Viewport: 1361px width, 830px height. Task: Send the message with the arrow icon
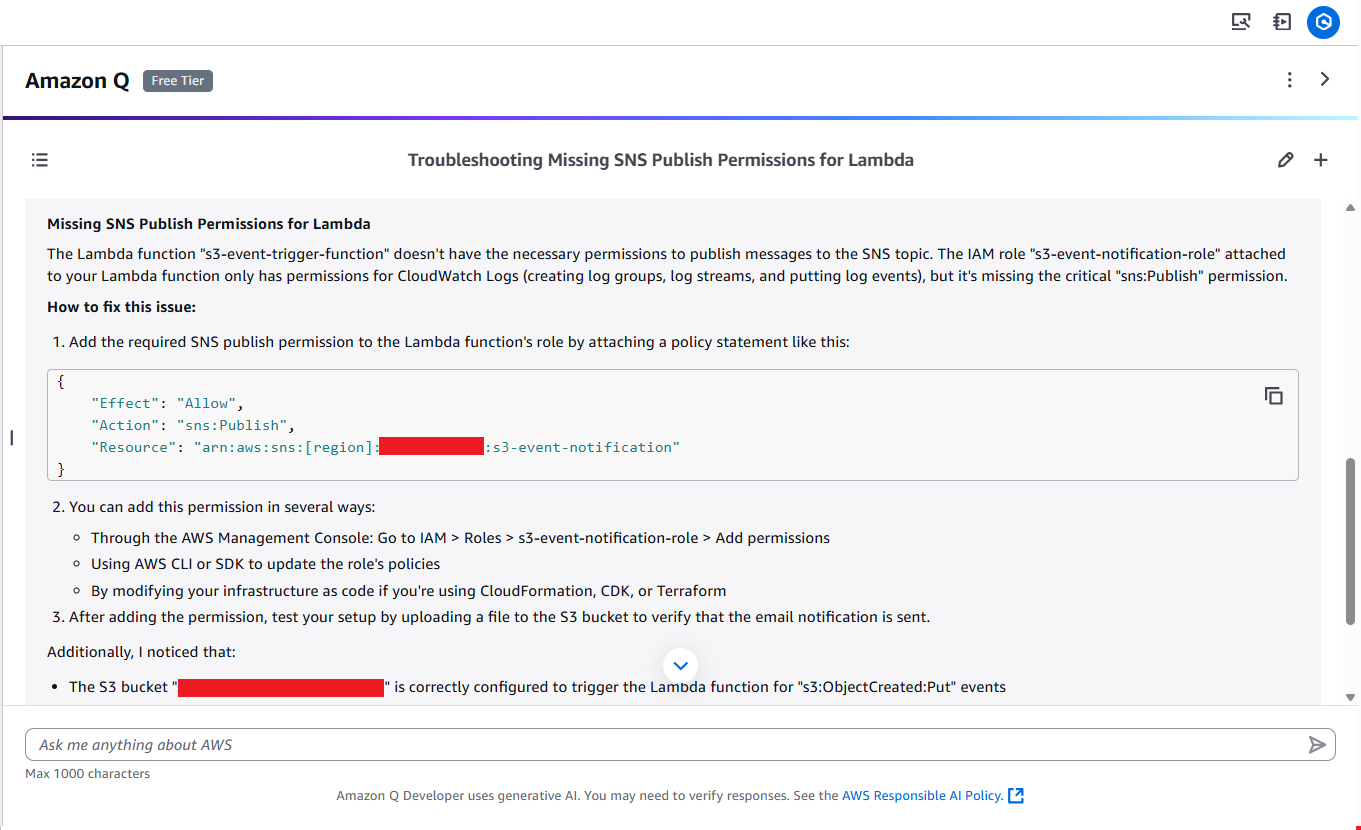(x=1317, y=744)
